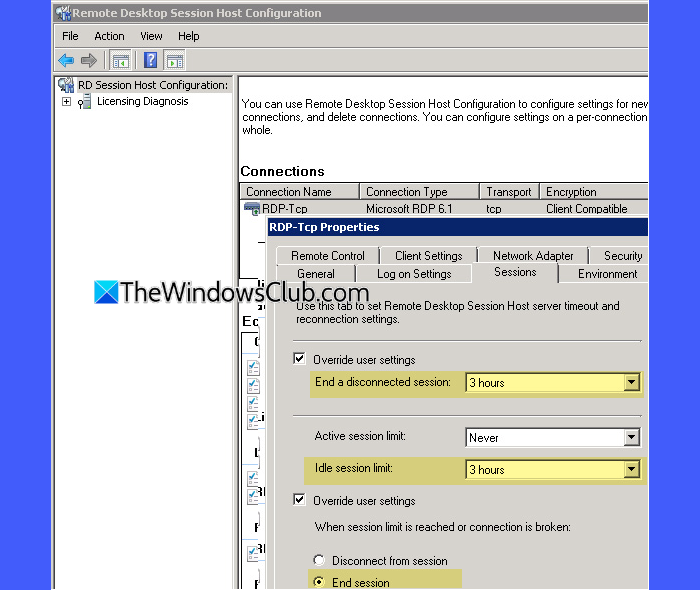This screenshot has width=700, height=590.
Task: Select the RDP-Tcp connection row name
Action: (285, 208)
